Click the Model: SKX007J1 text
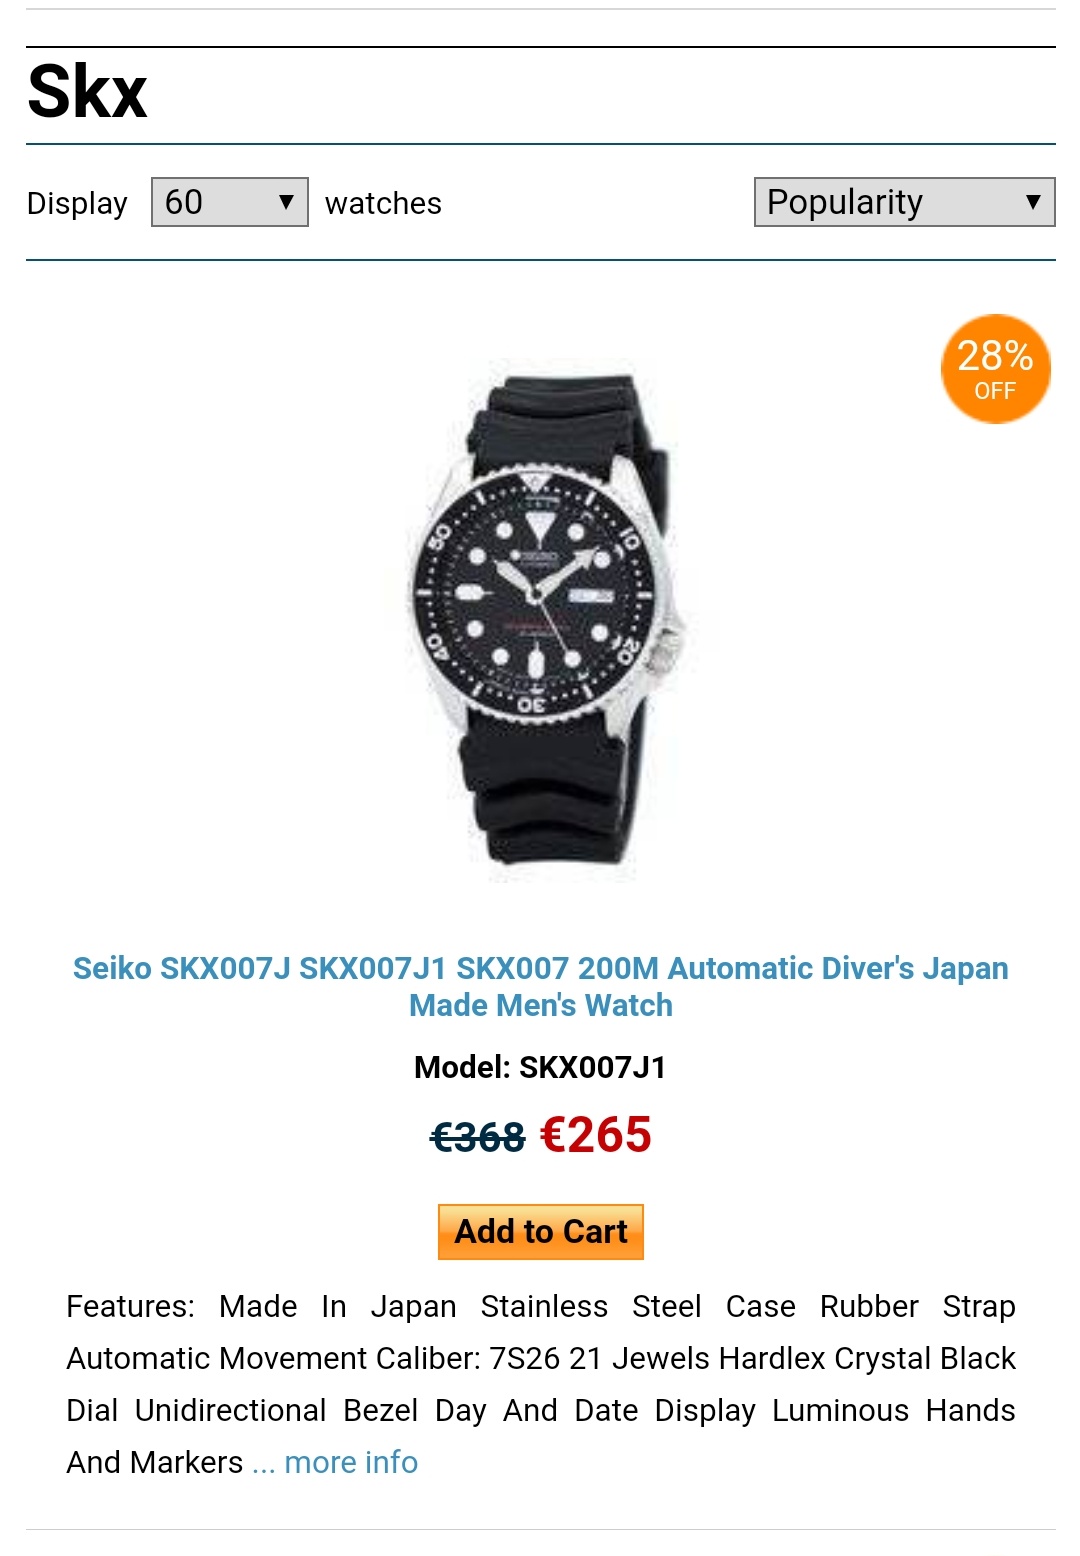 pyautogui.click(x=540, y=1067)
